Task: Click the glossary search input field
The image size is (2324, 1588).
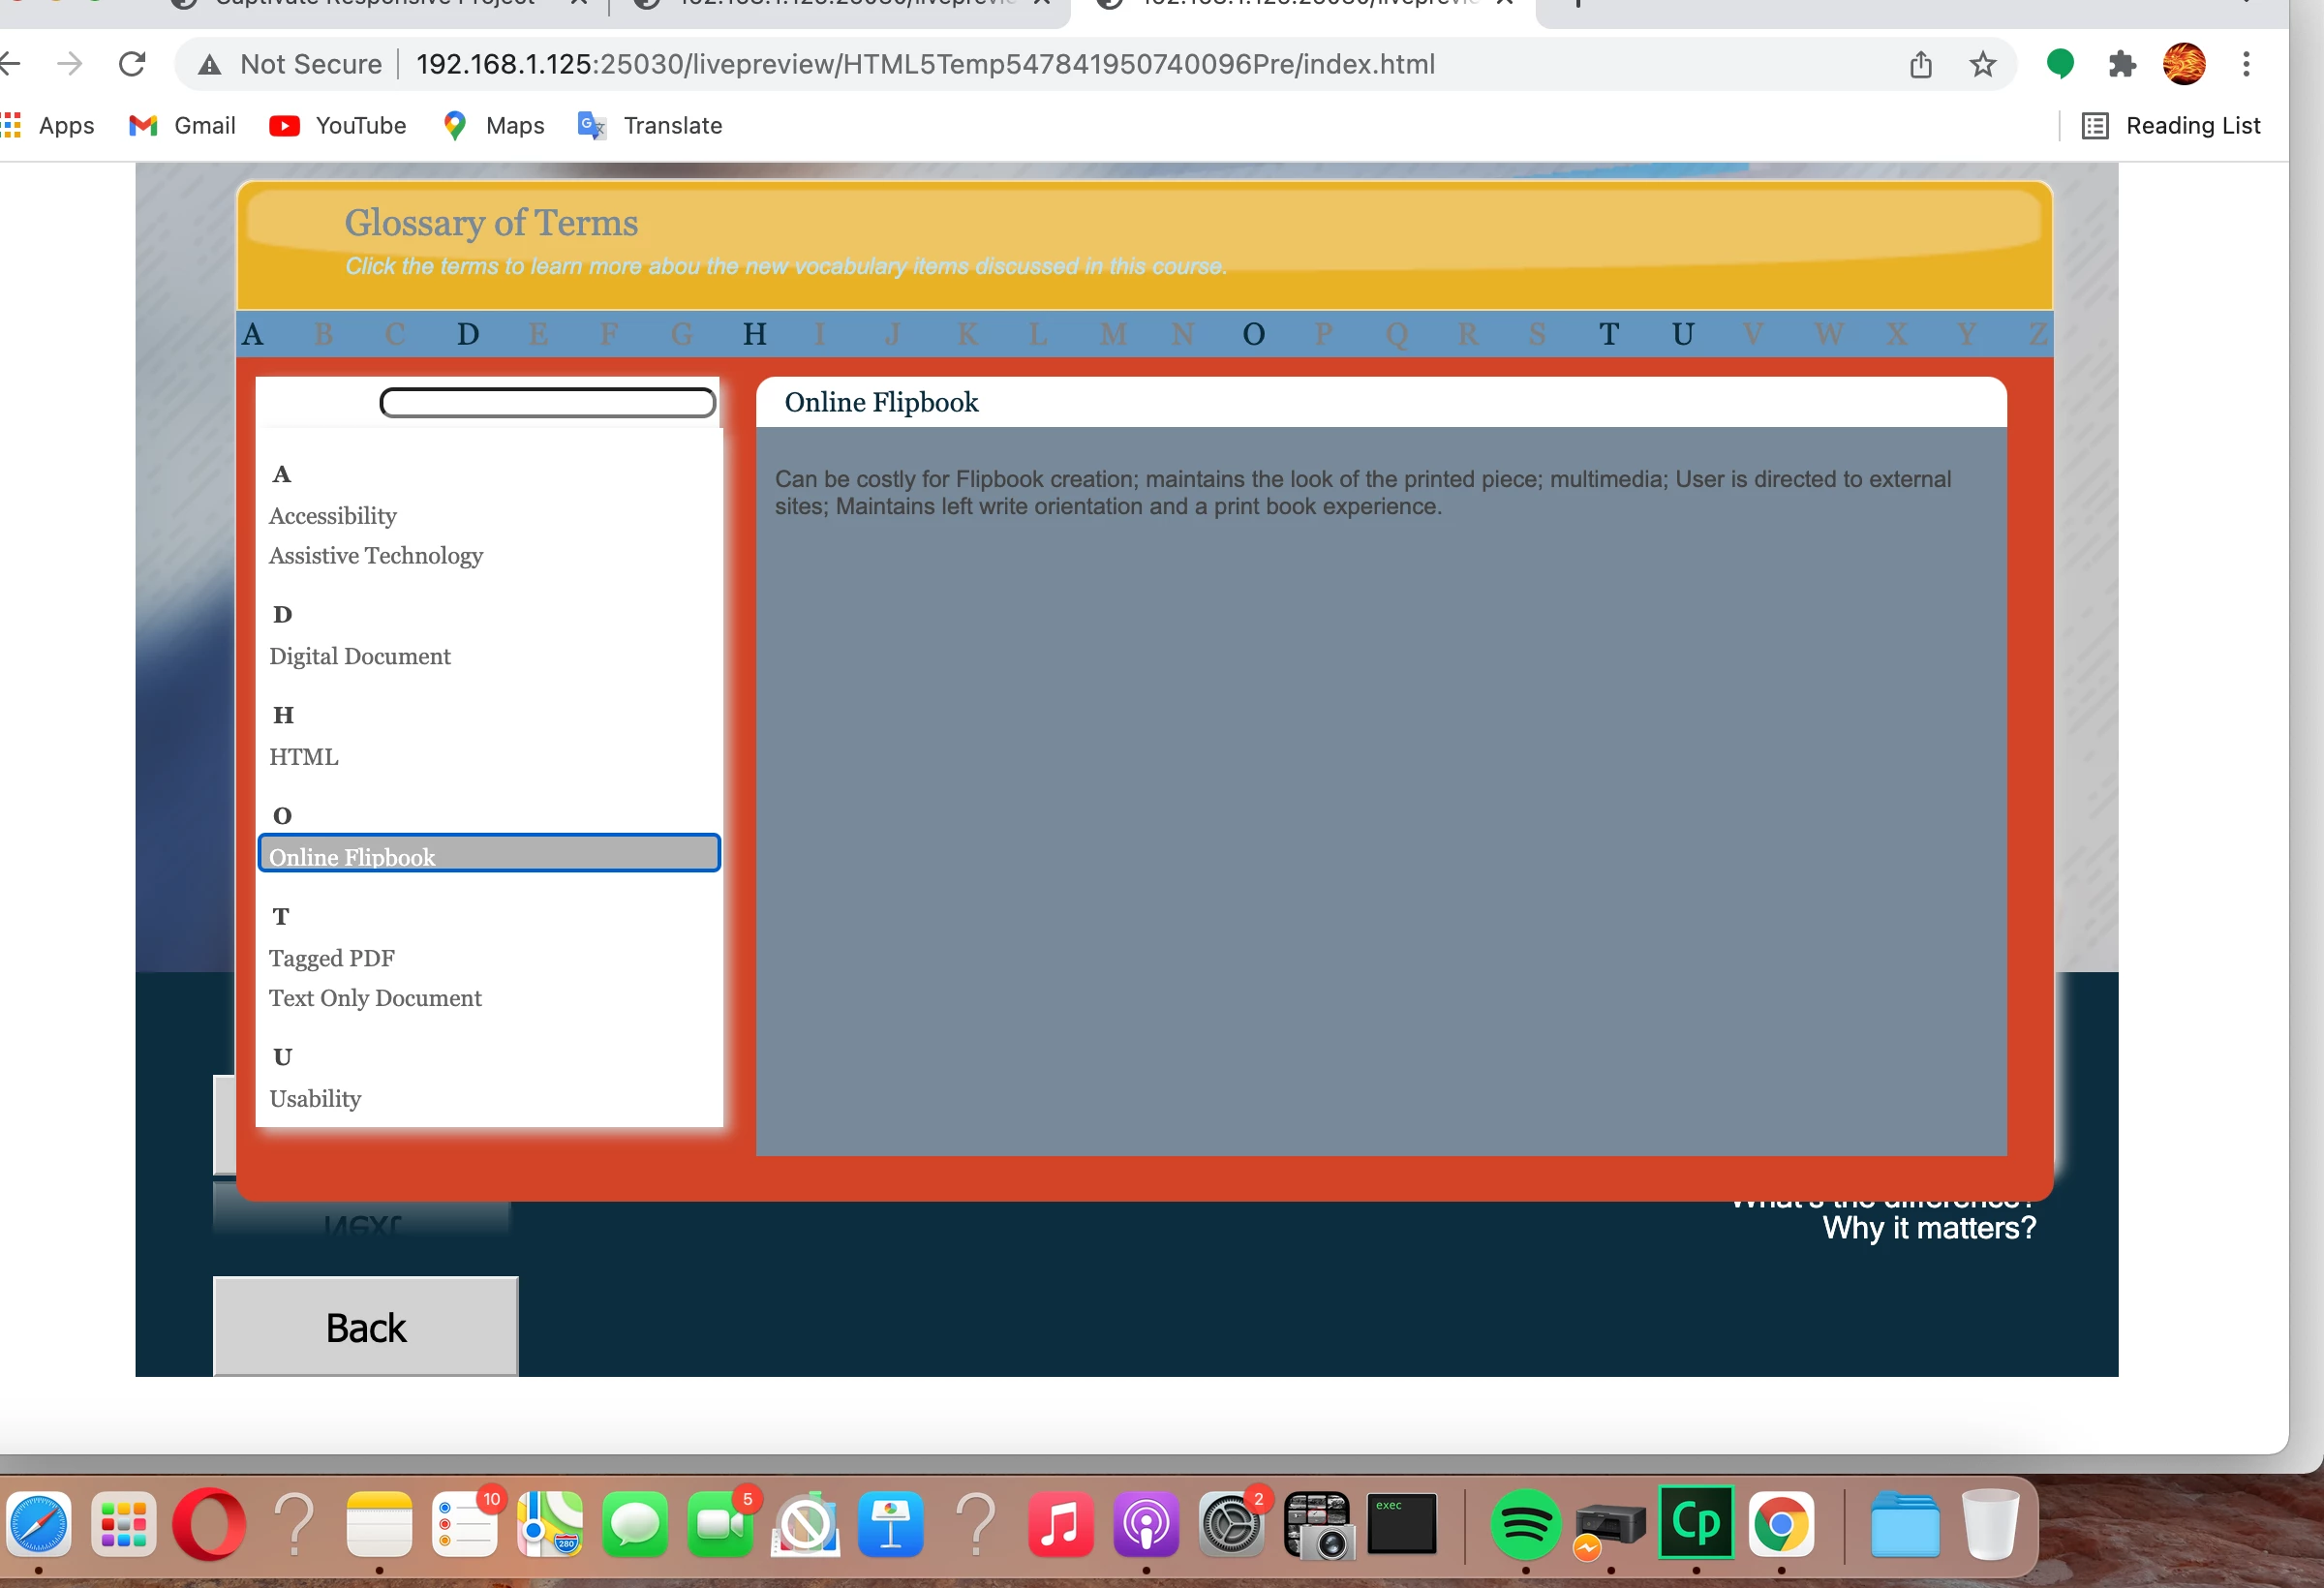Action: pos(547,403)
